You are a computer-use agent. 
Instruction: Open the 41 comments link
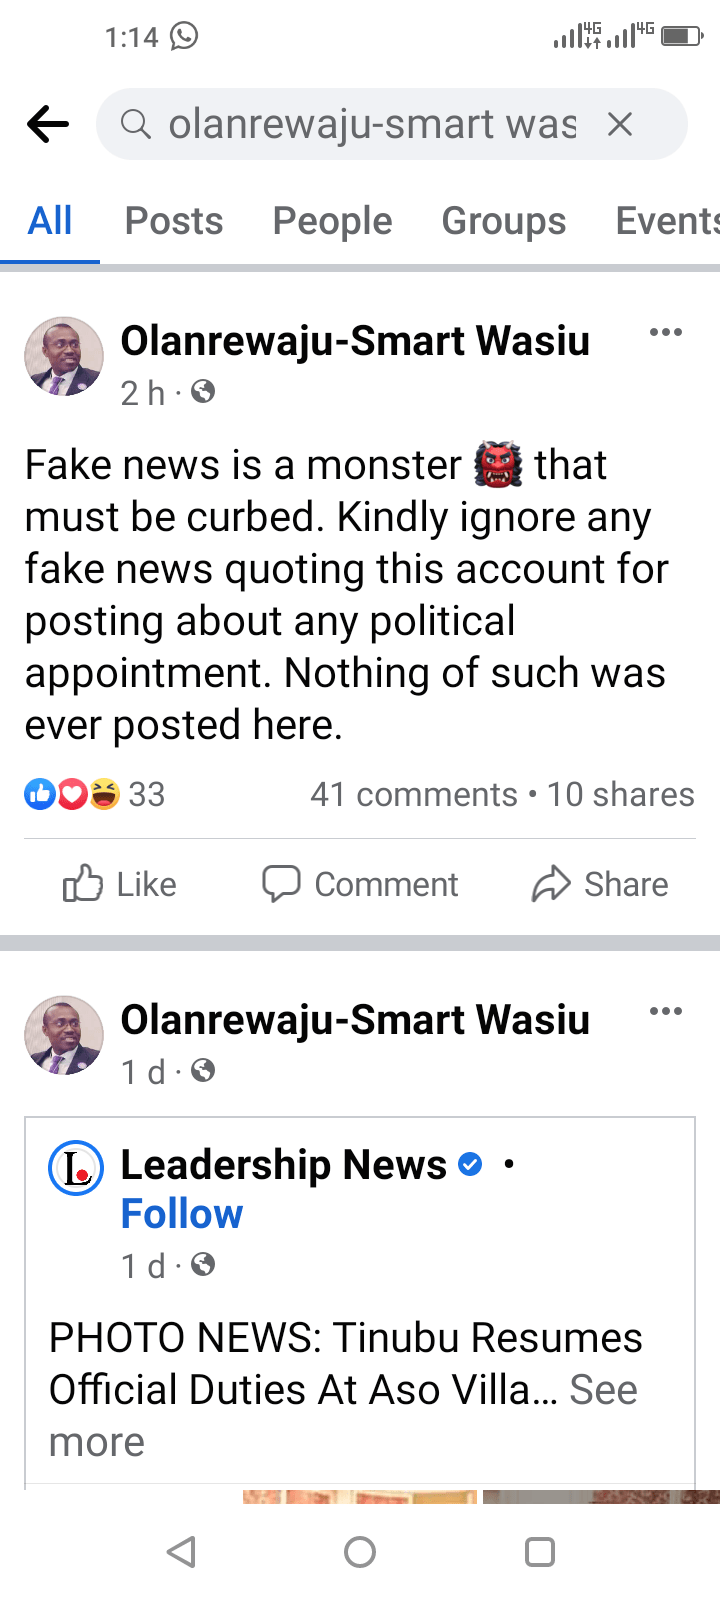click(x=414, y=794)
